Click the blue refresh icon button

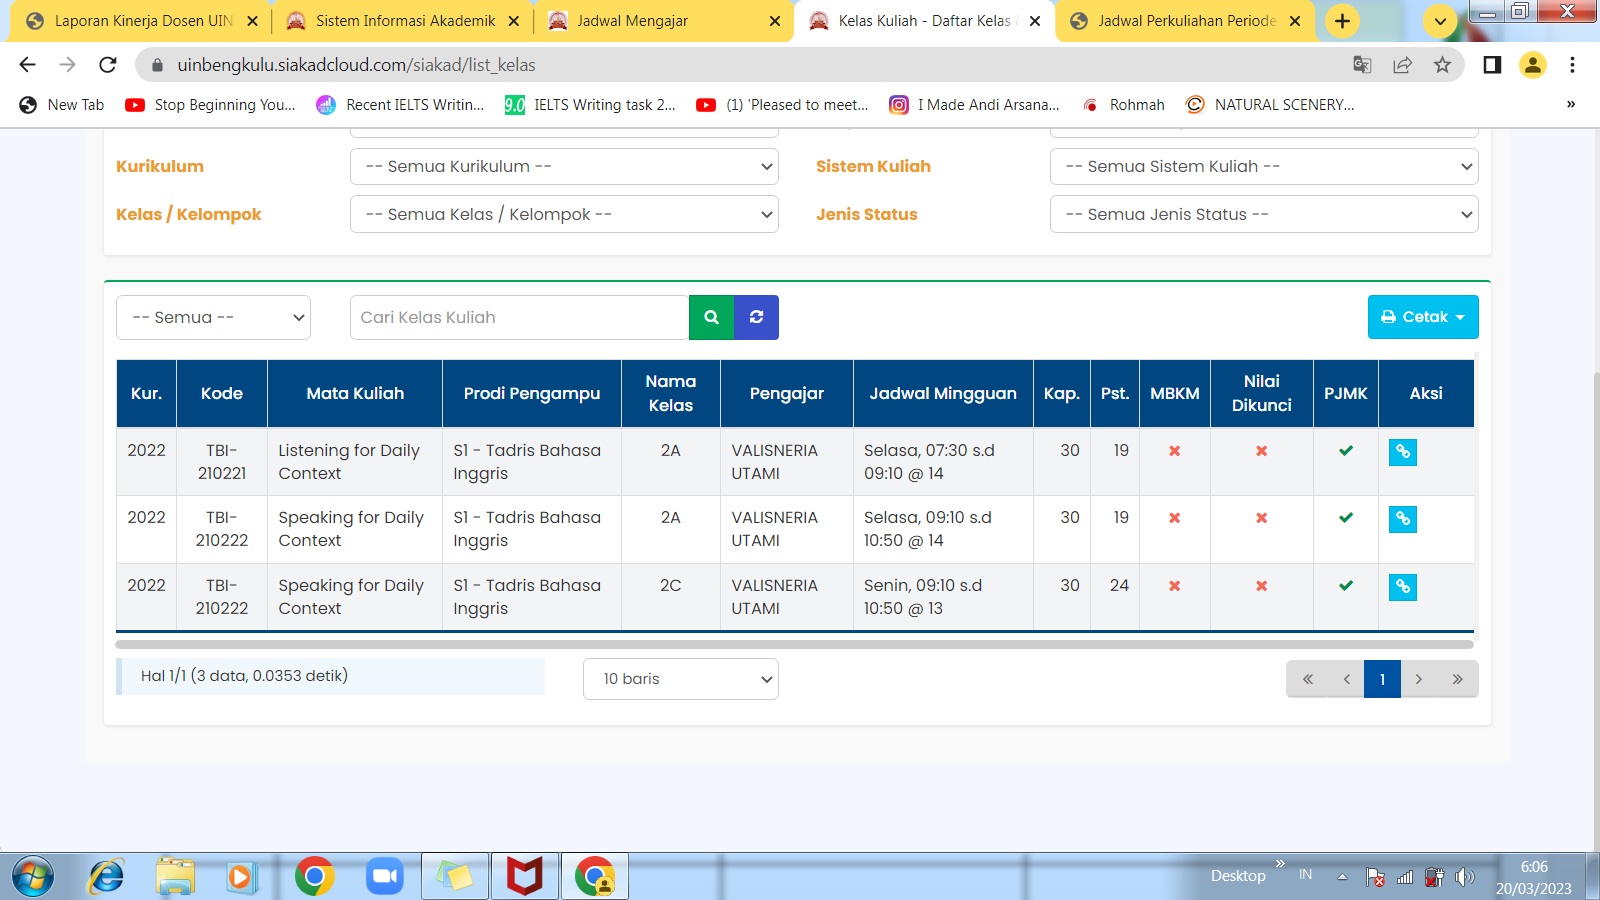pos(756,317)
